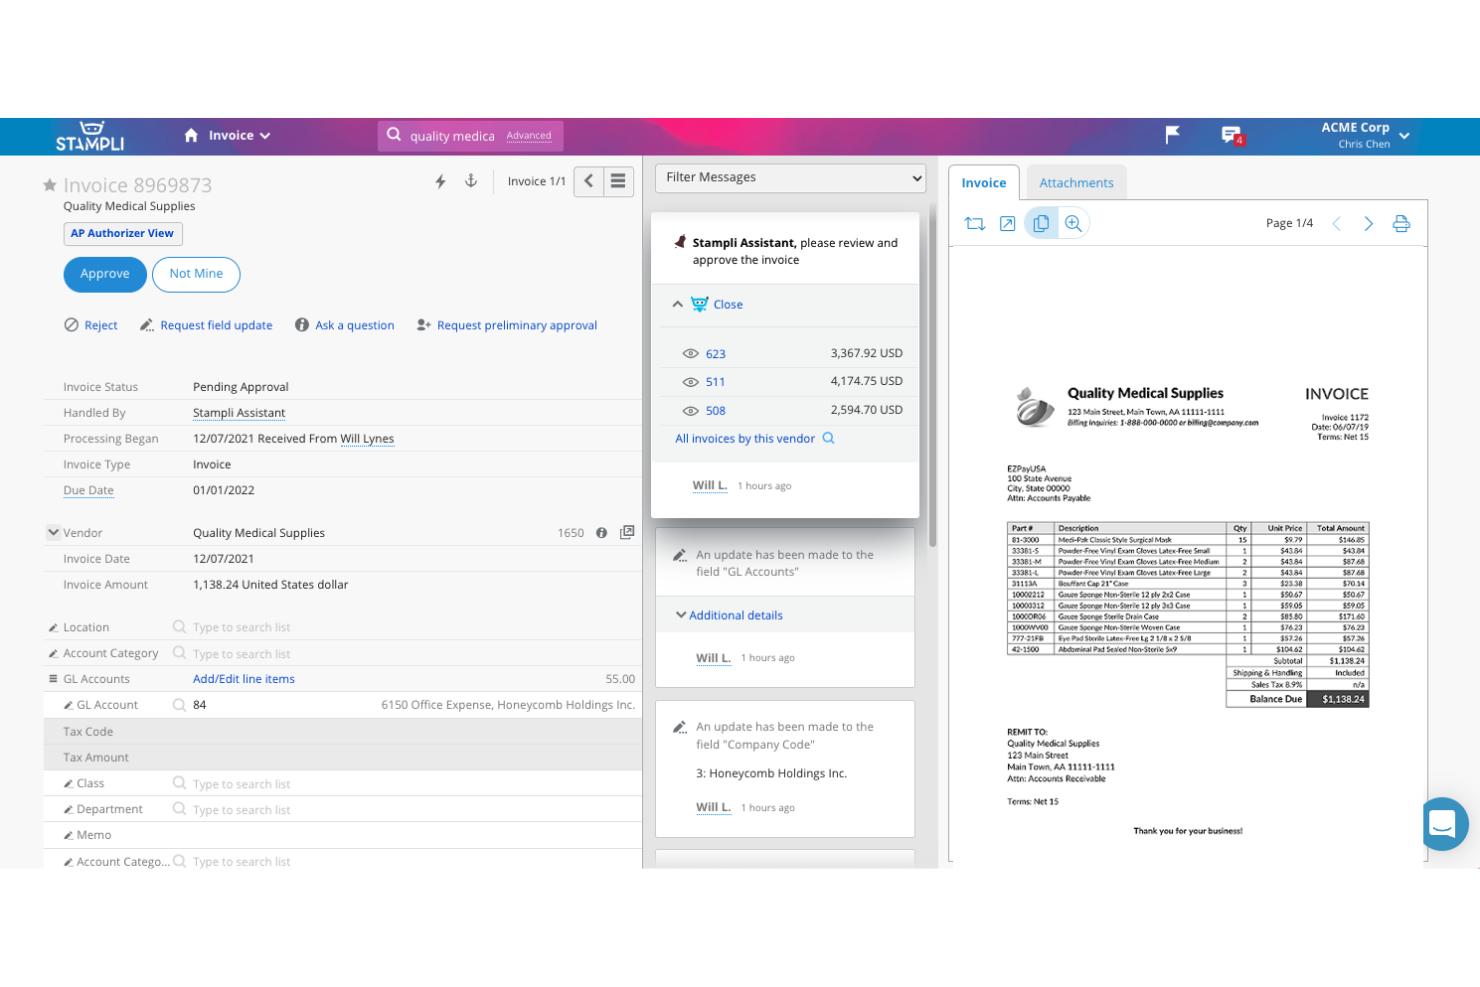
Task: Focus the quality medica search field
Action: pos(452,136)
